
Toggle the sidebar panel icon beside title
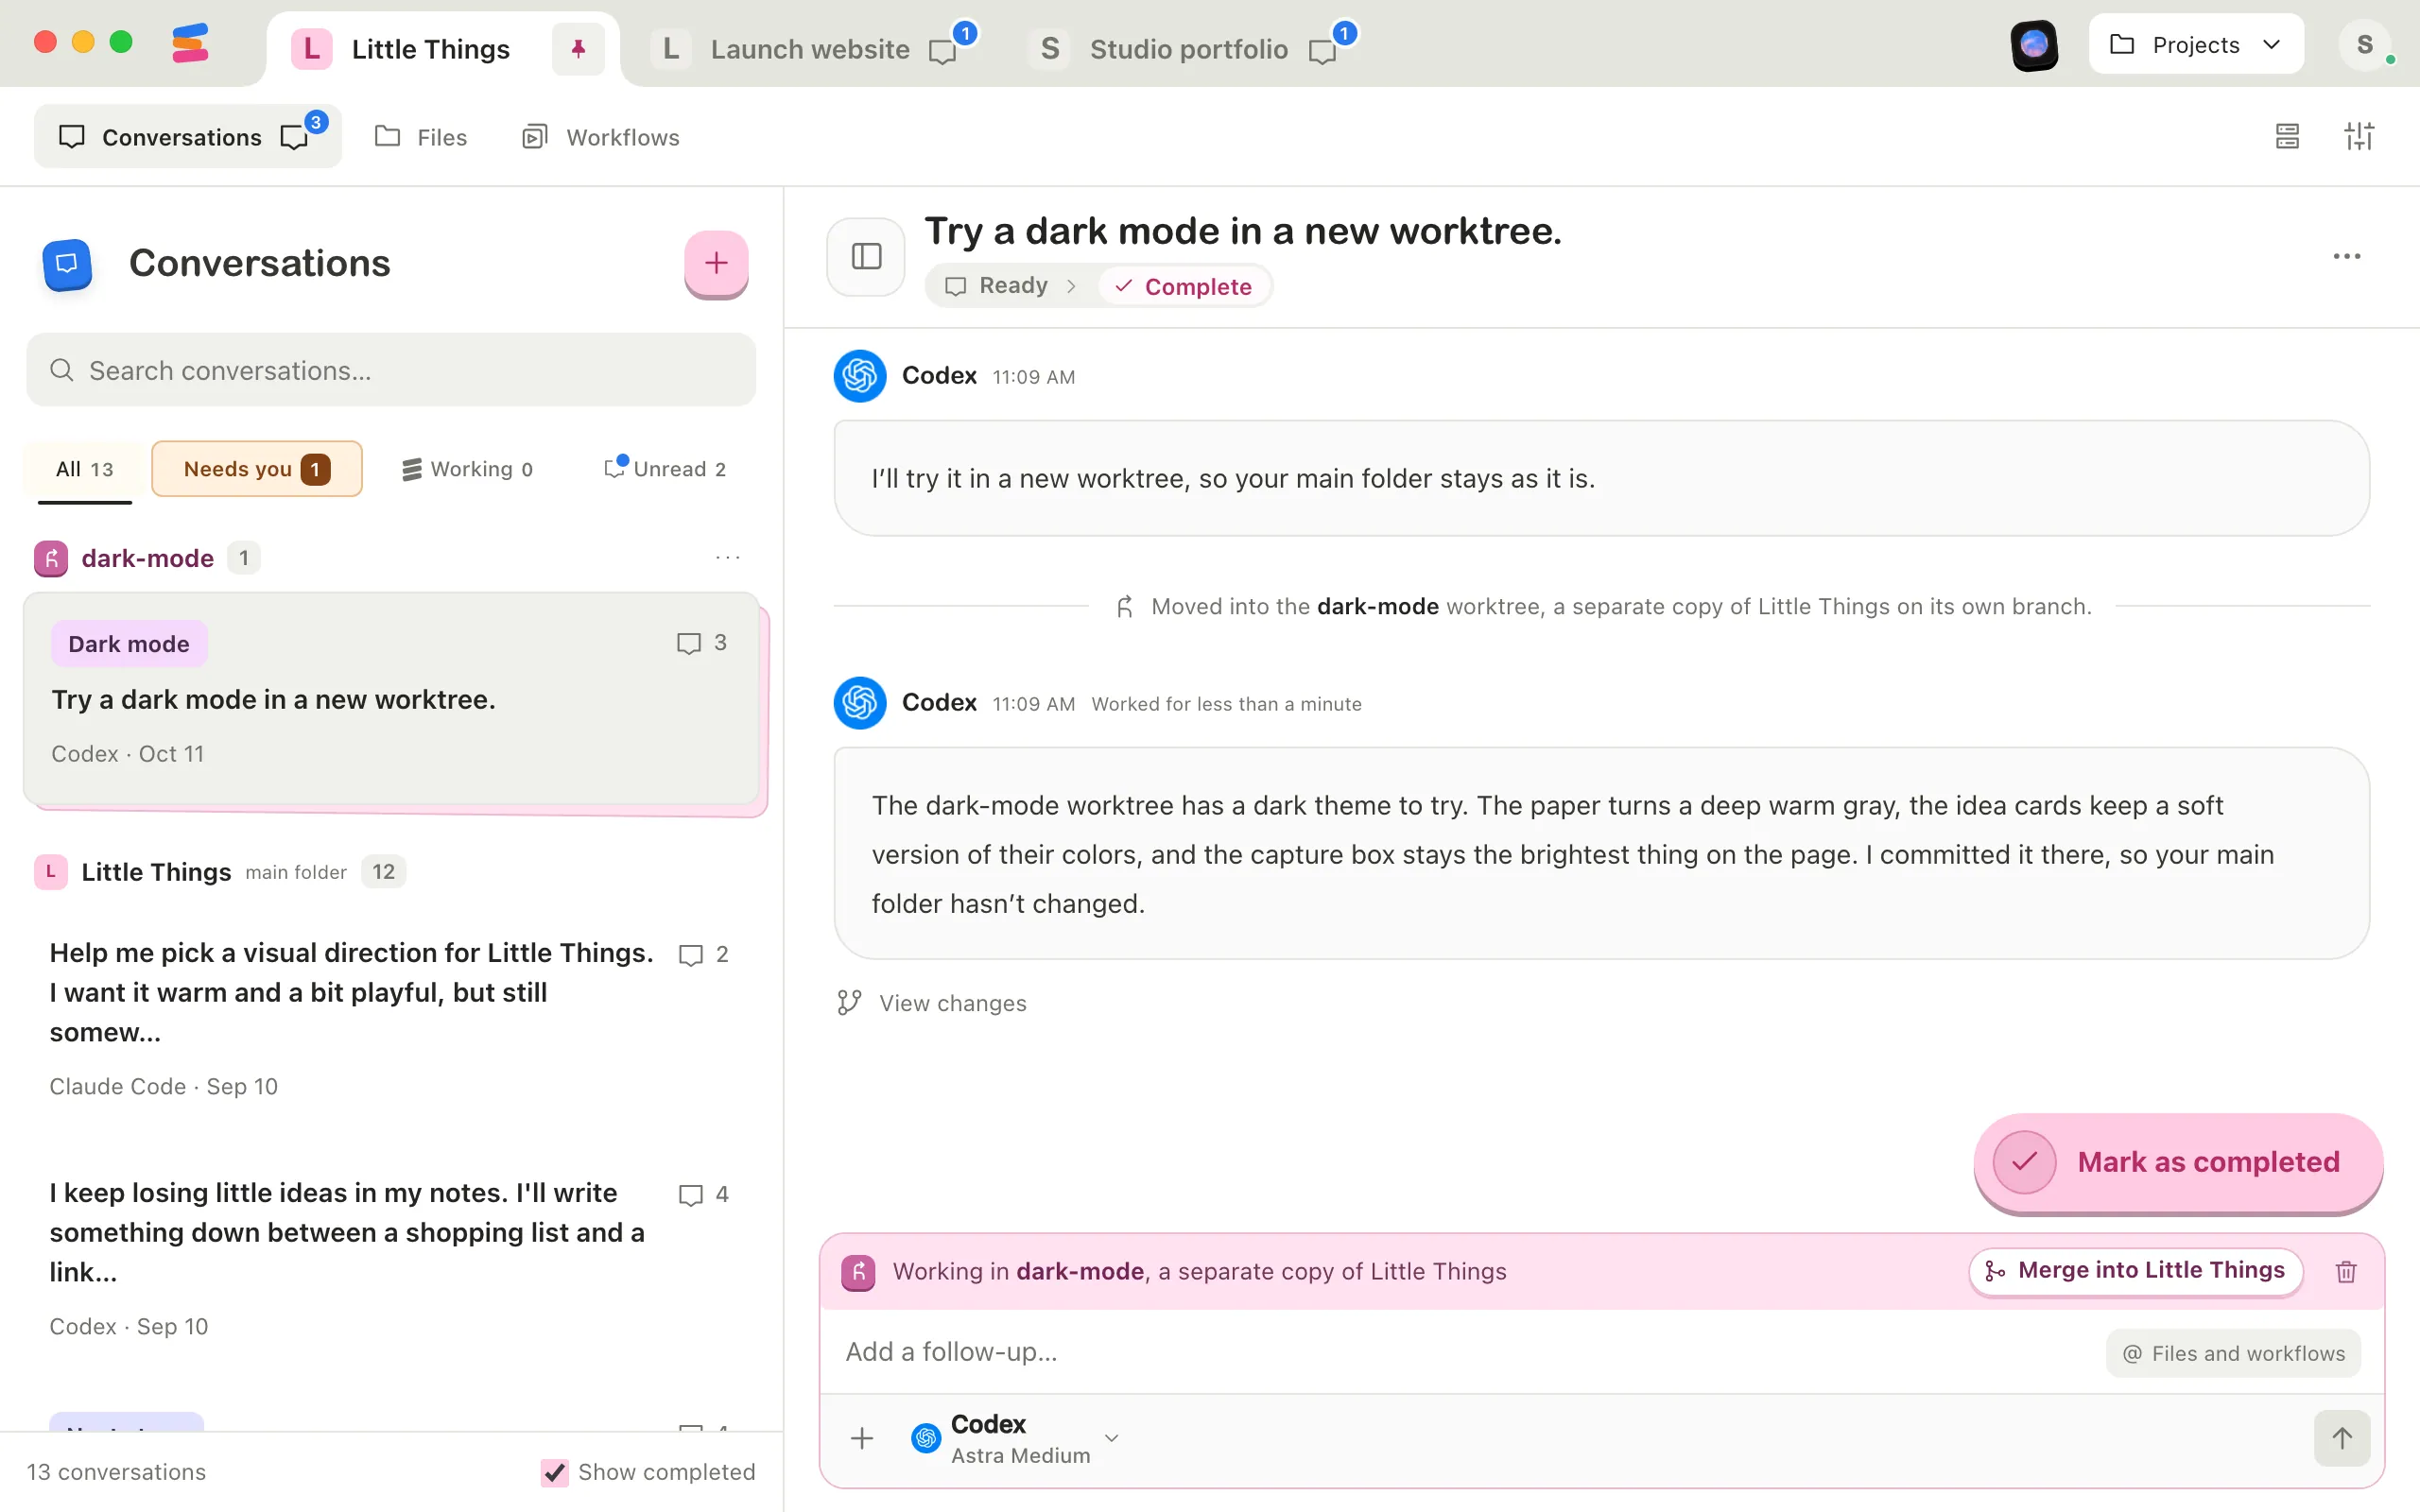pyautogui.click(x=866, y=257)
